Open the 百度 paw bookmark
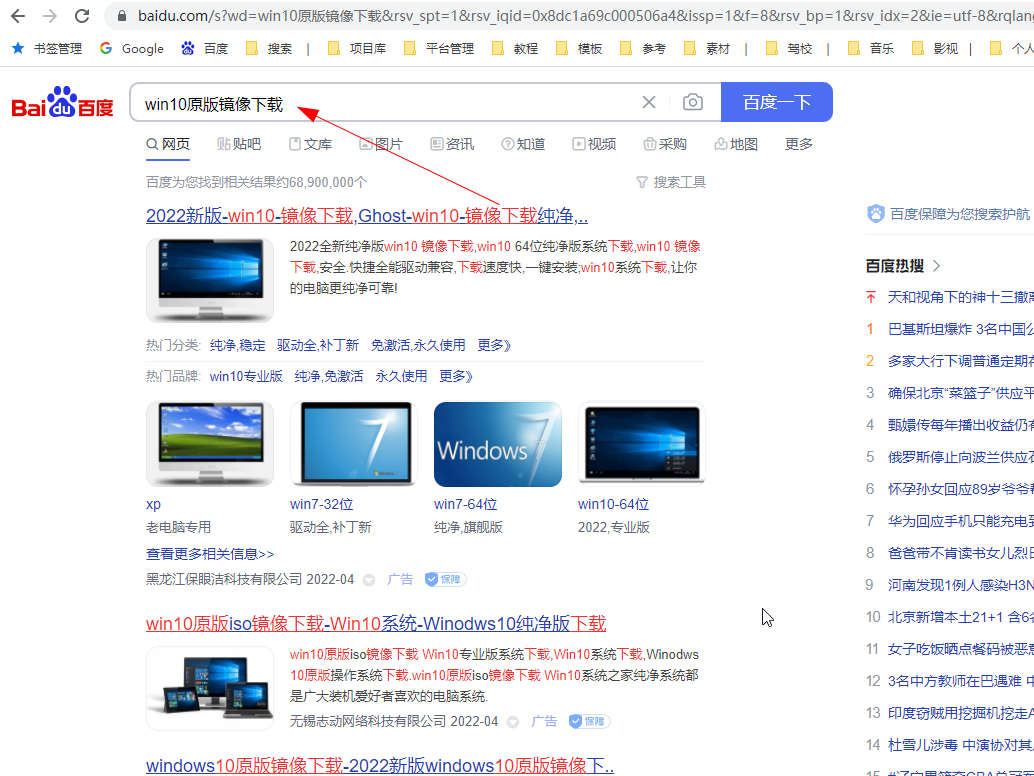 point(204,48)
